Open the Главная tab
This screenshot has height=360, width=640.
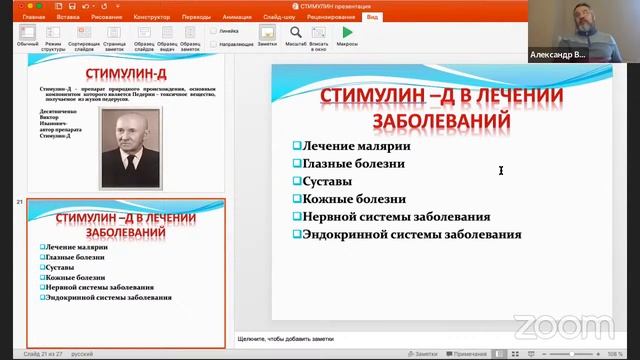coord(33,17)
